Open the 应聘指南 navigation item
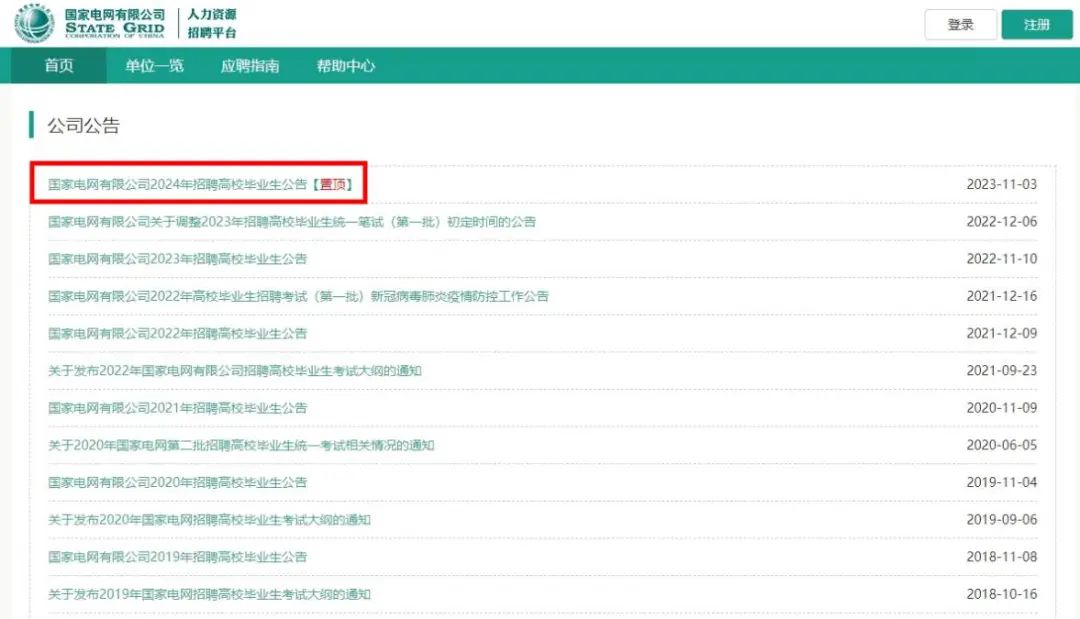The image size is (1080, 619). click(250, 66)
